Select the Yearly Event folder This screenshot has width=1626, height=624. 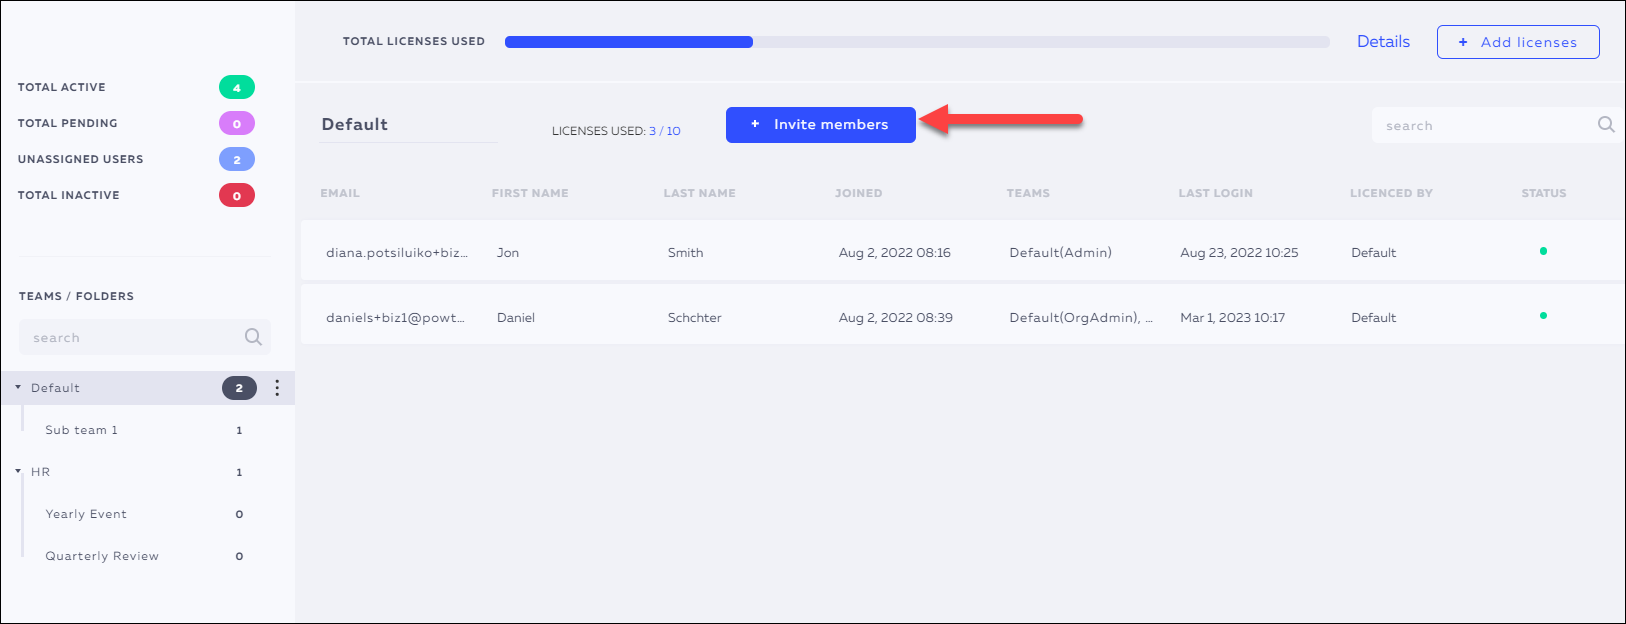86,514
